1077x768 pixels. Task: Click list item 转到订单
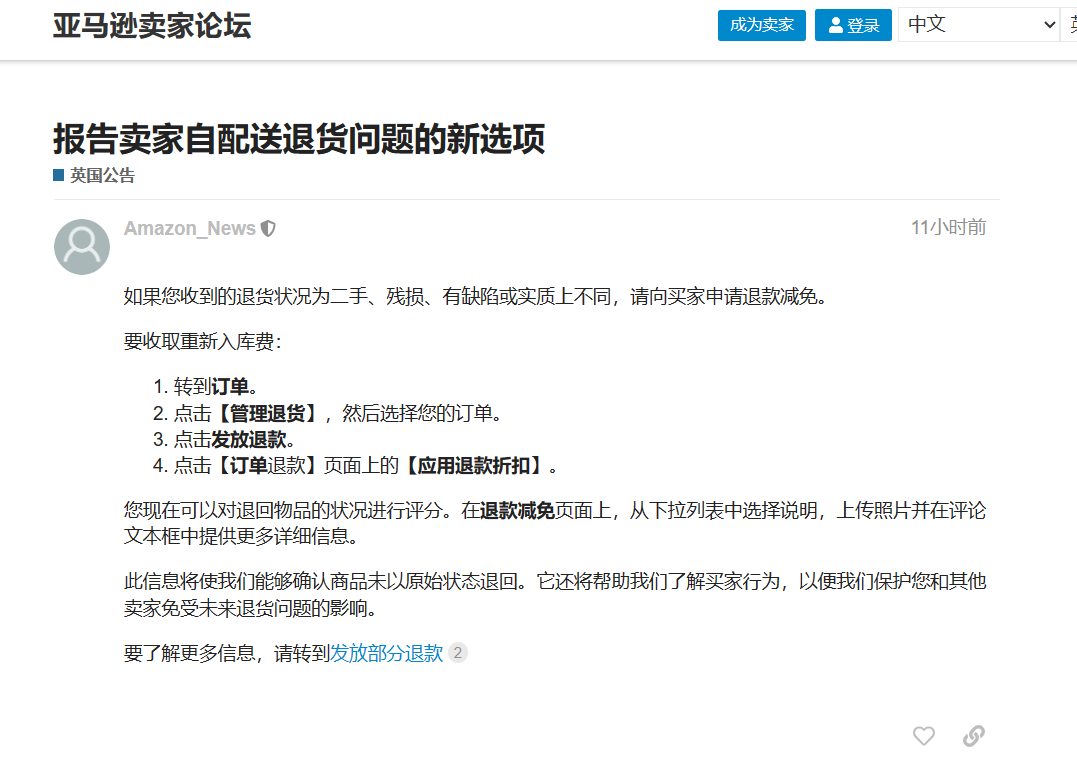pyautogui.click(x=216, y=386)
